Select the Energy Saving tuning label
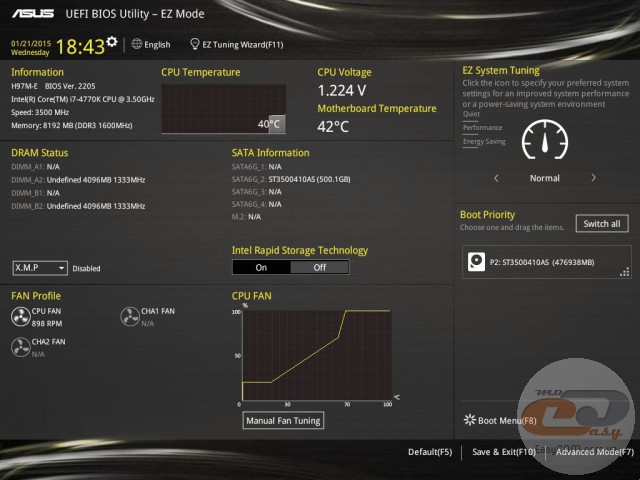640x480 pixels. point(484,141)
